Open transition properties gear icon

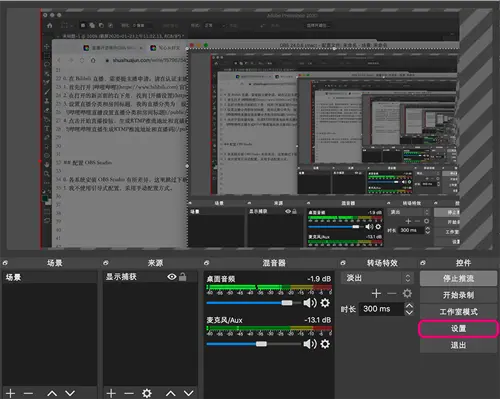[x=407, y=293]
